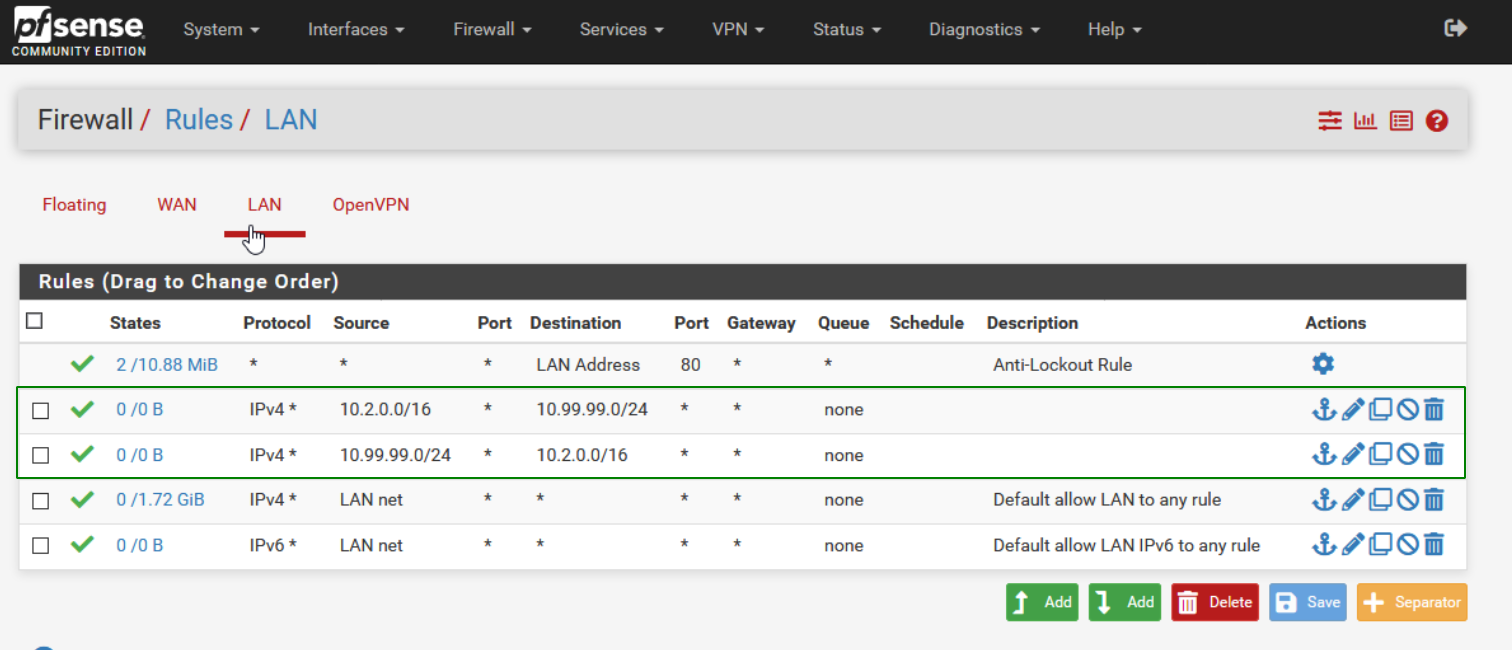Click the red Delete button

(x=1215, y=602)
